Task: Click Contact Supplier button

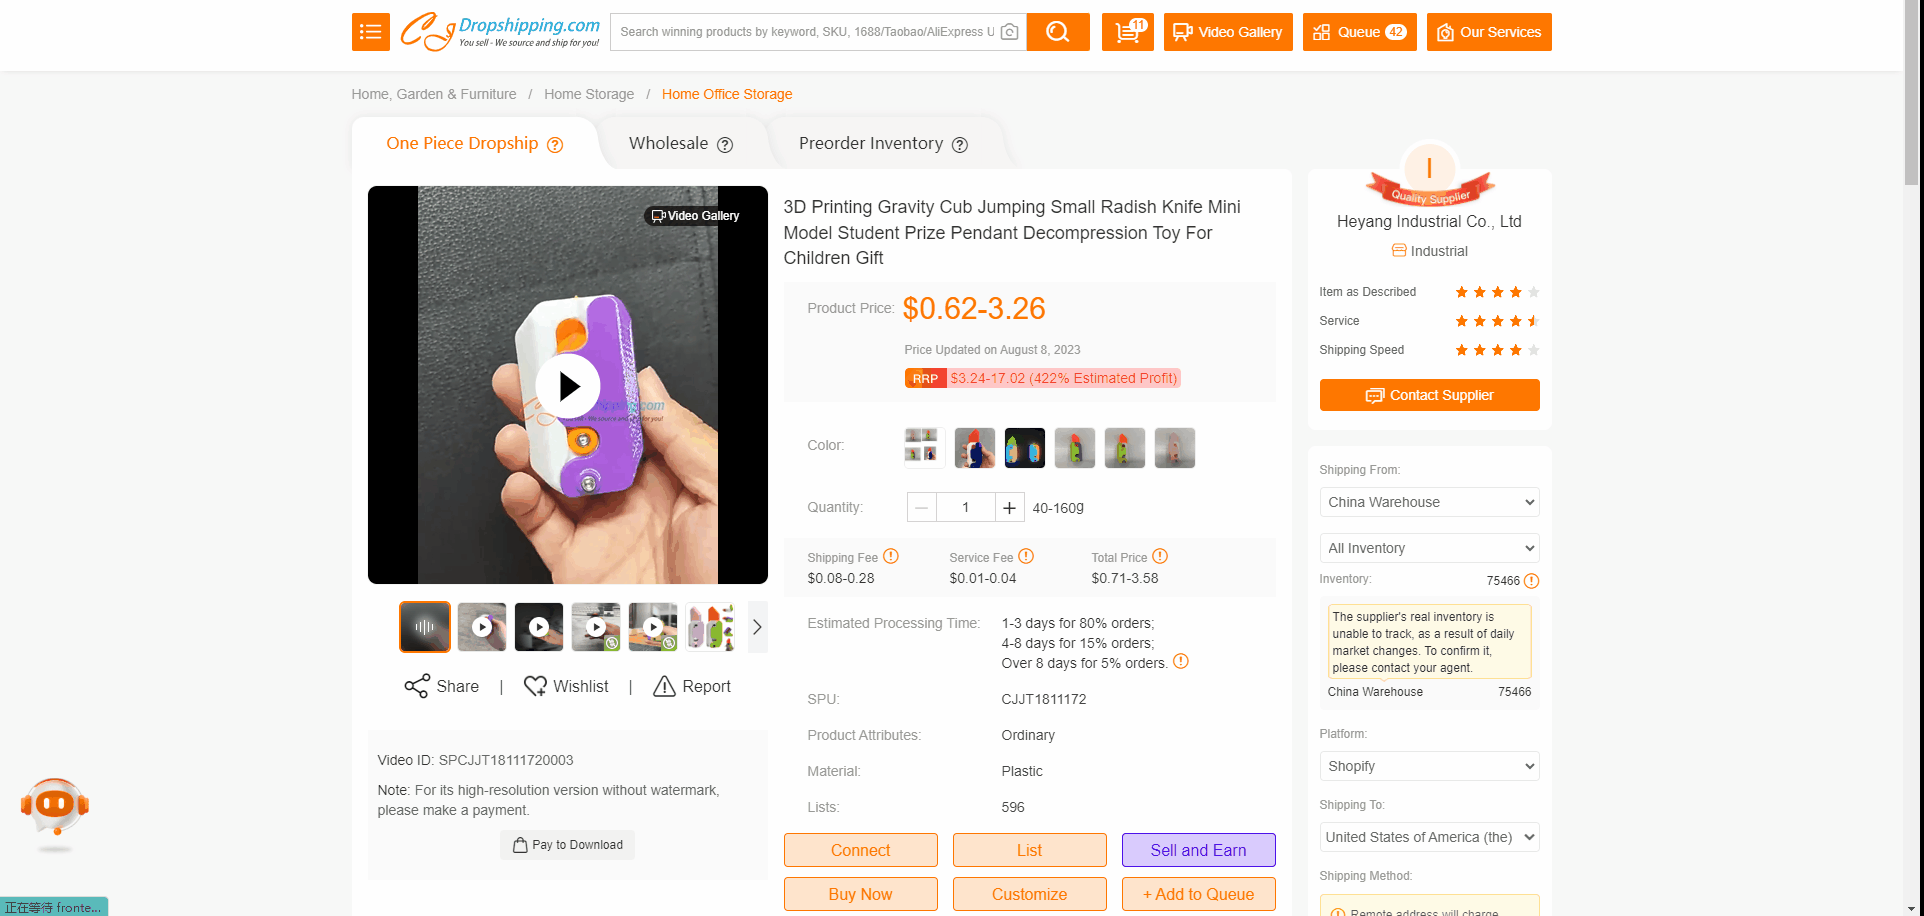Action: click(1429, 395)
